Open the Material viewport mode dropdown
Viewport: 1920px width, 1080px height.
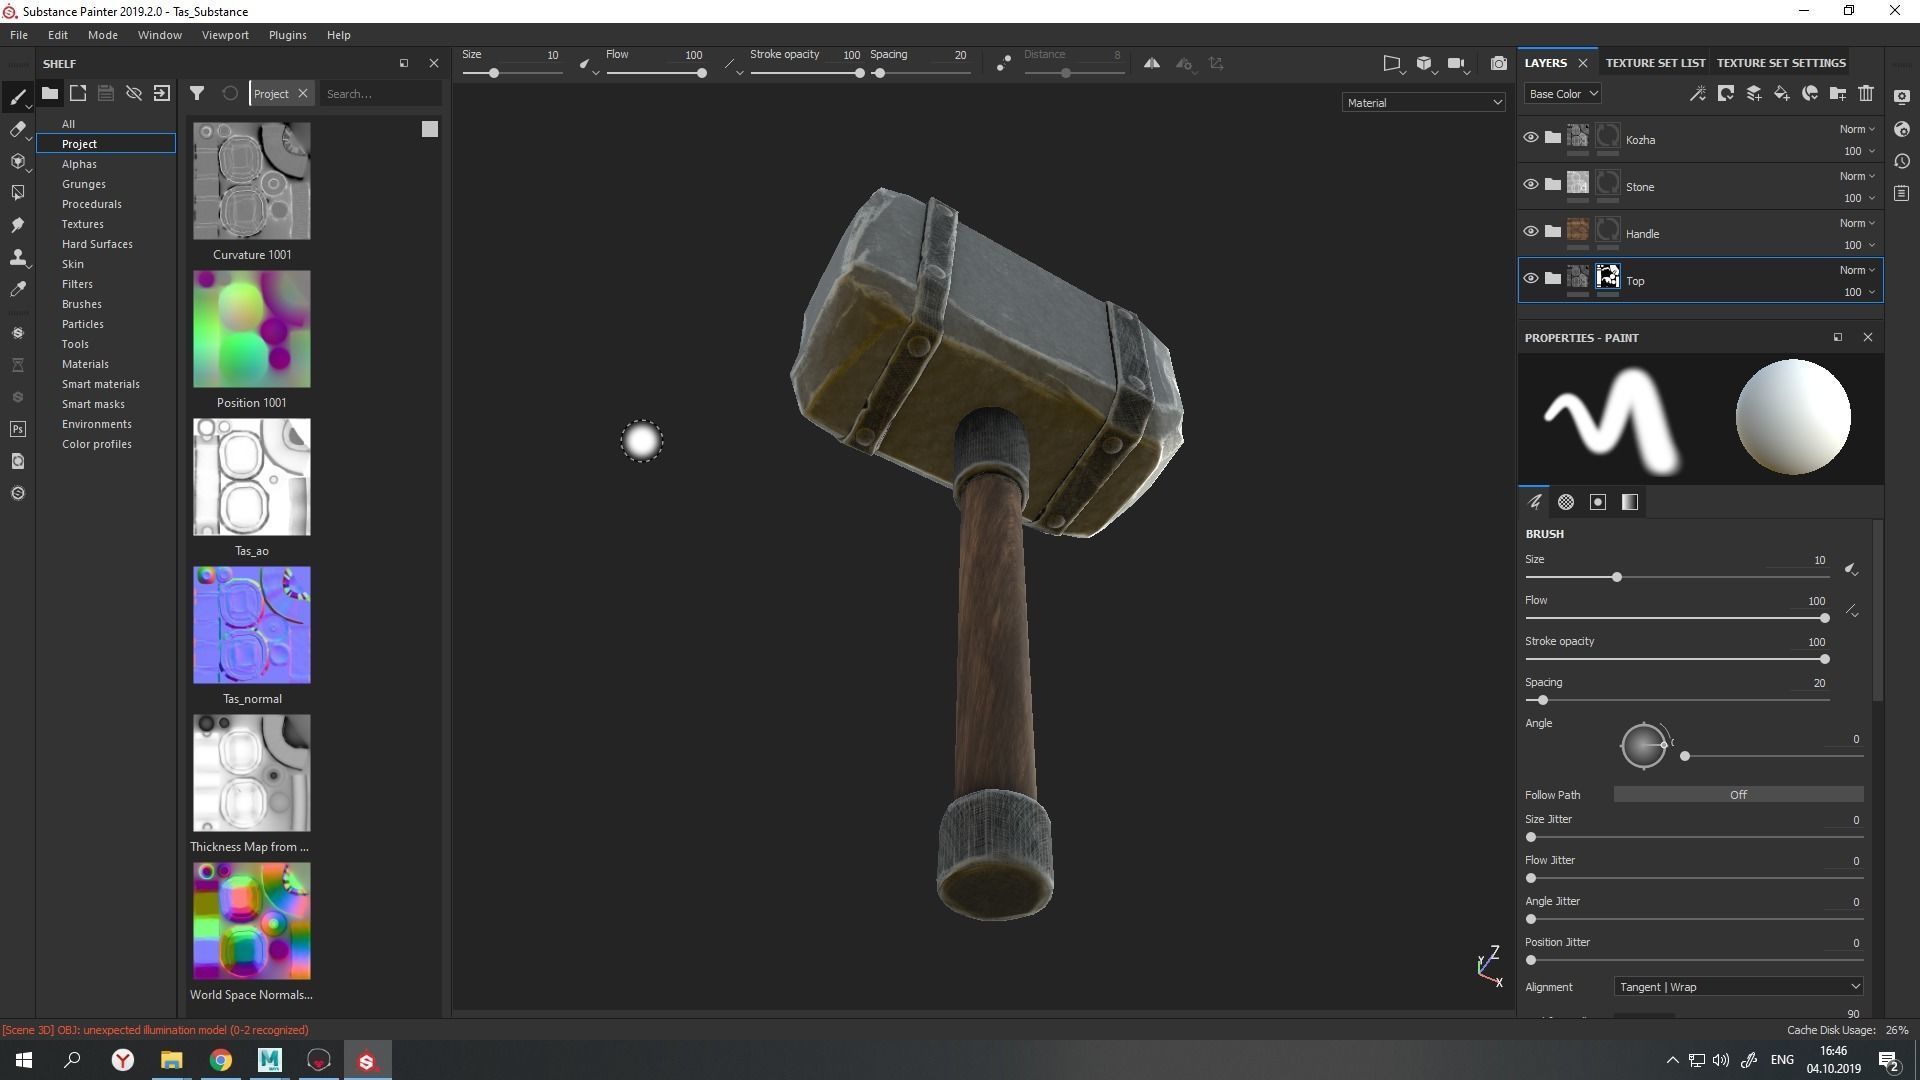(1423, 102)
